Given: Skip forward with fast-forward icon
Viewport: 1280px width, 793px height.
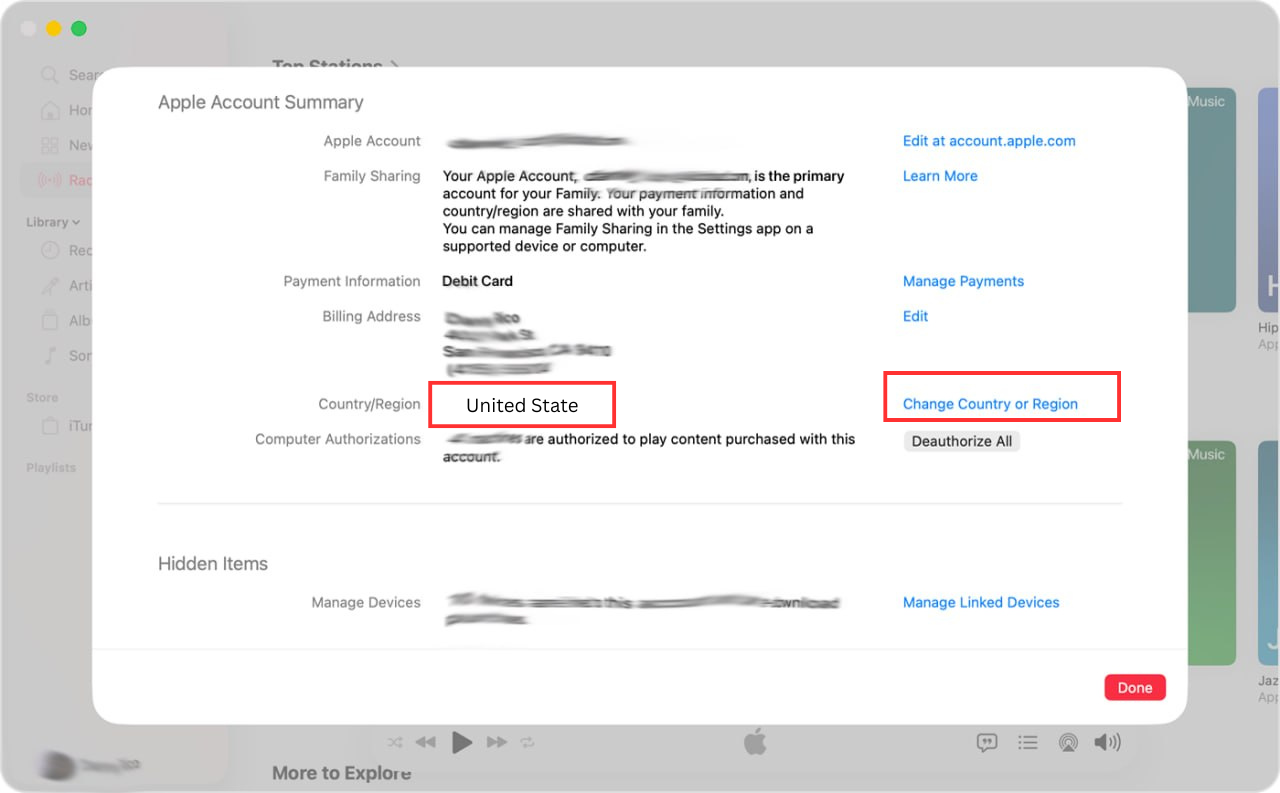Looking at the screenshot, I should tap(497, 742).
